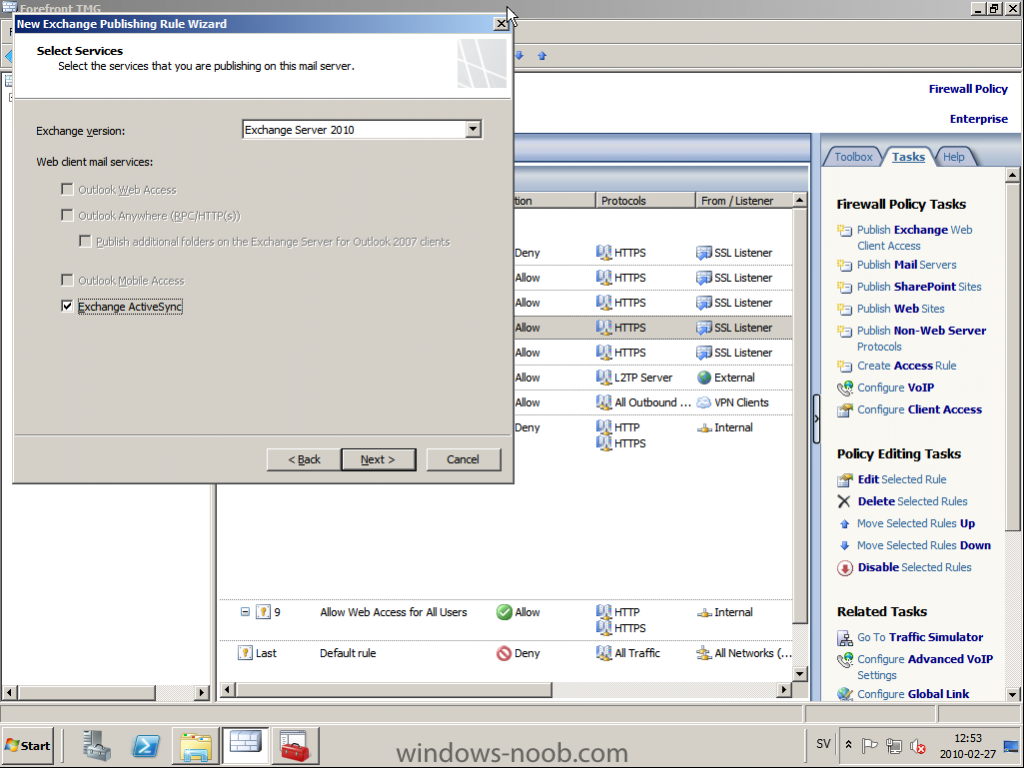This screenshot has height=768, width=1024.
Task: Open the red toolbox taskbar icon
Action: (x=295, y=745)
